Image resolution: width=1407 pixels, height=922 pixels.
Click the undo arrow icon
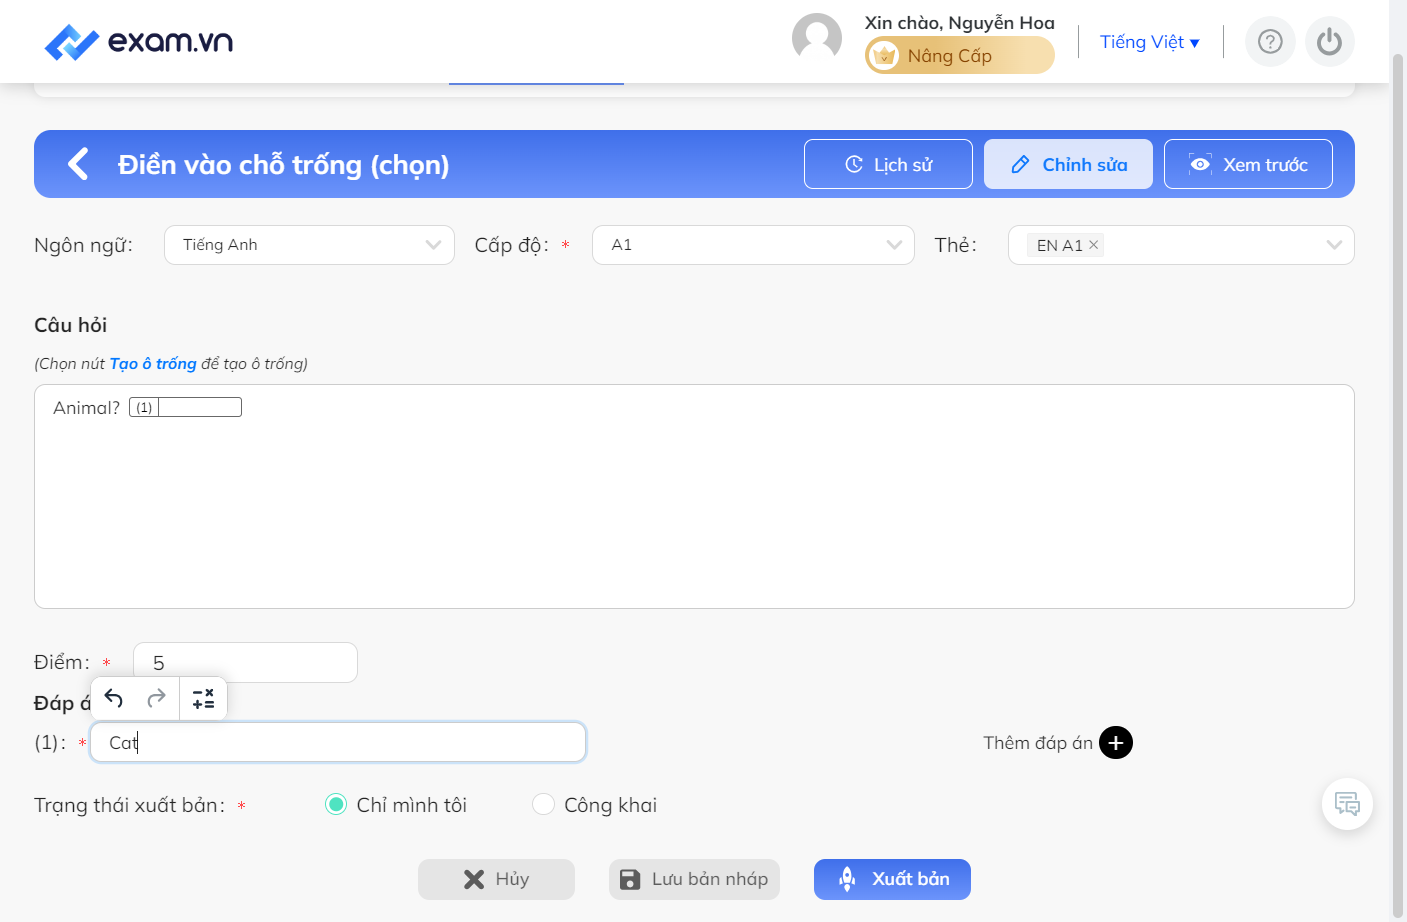pos(114,698)
